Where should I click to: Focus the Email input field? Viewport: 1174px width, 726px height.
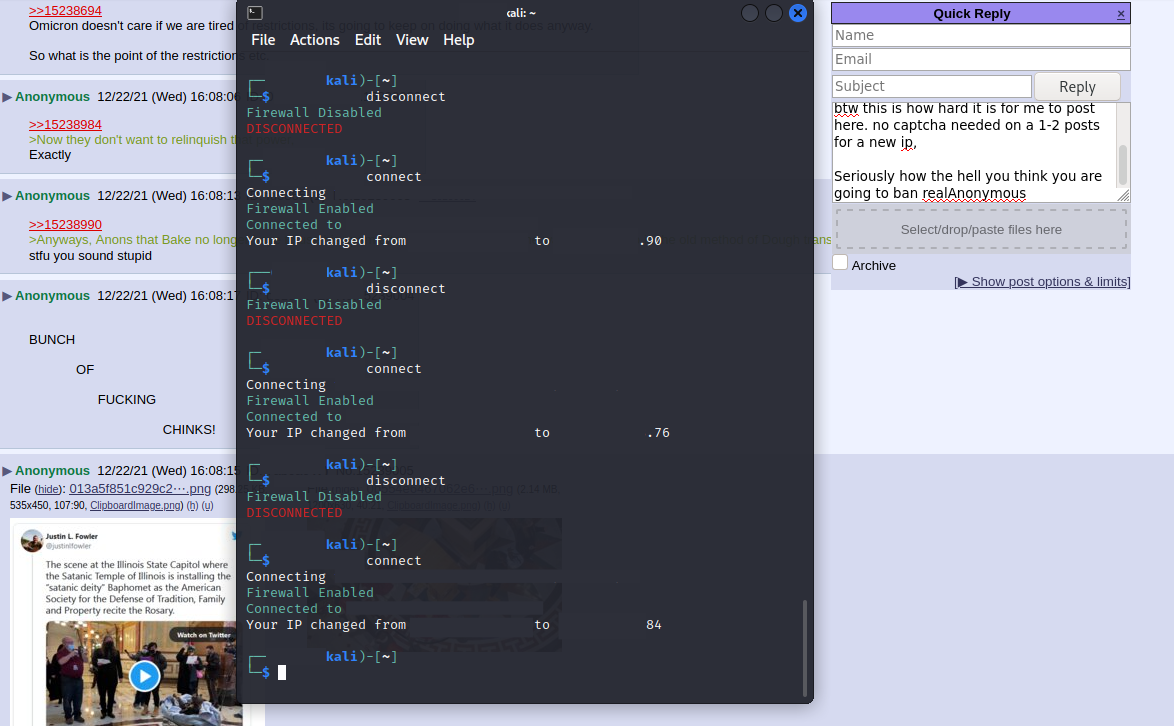pos(981,60)
